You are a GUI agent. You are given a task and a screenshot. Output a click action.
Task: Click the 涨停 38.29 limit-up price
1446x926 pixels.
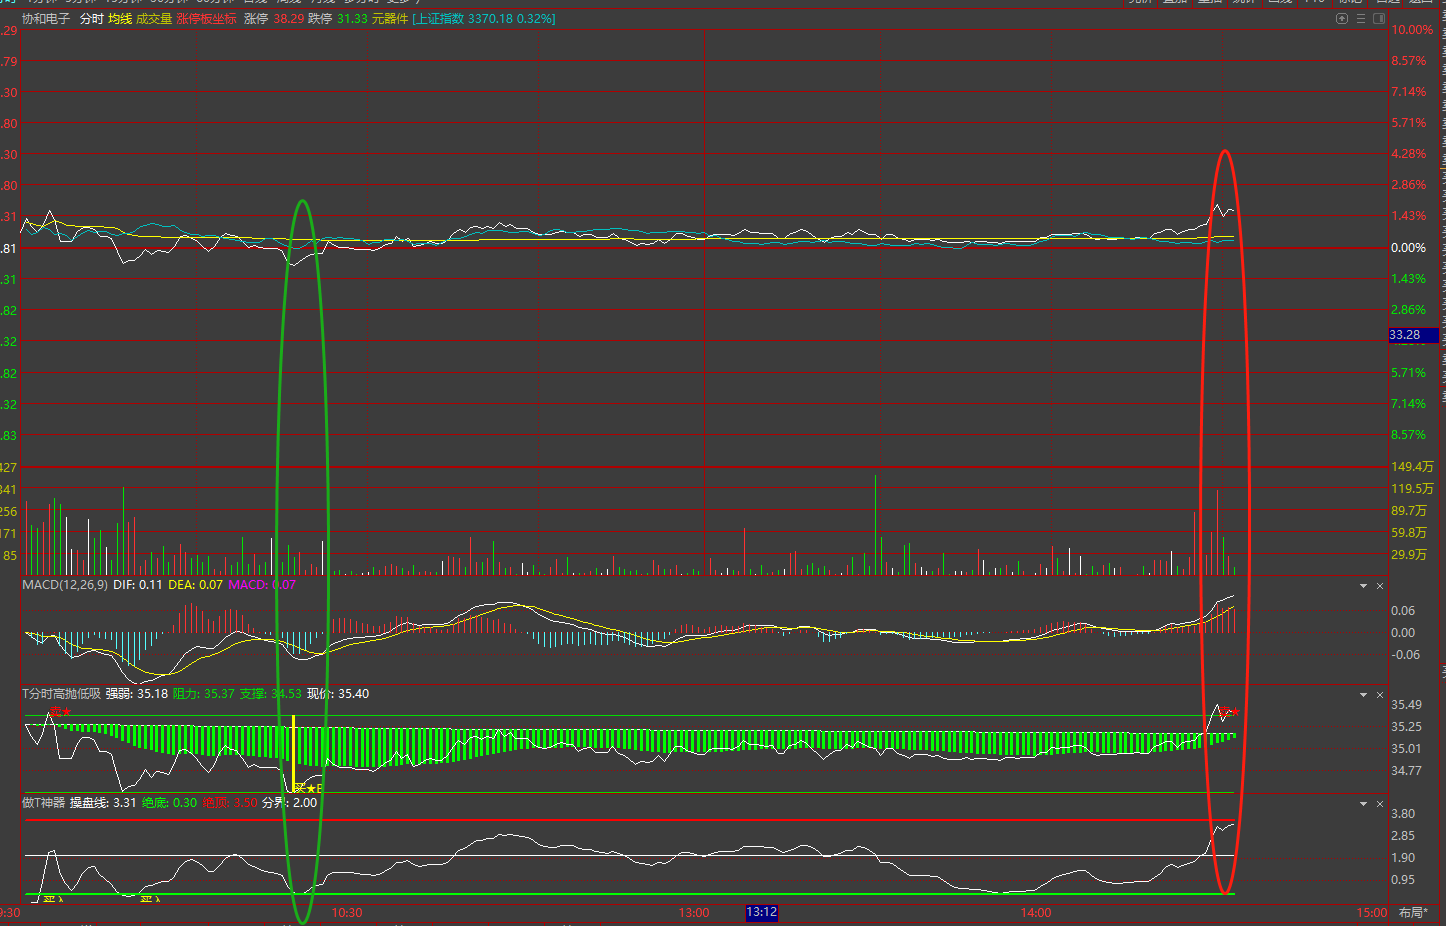click(274, 19)
